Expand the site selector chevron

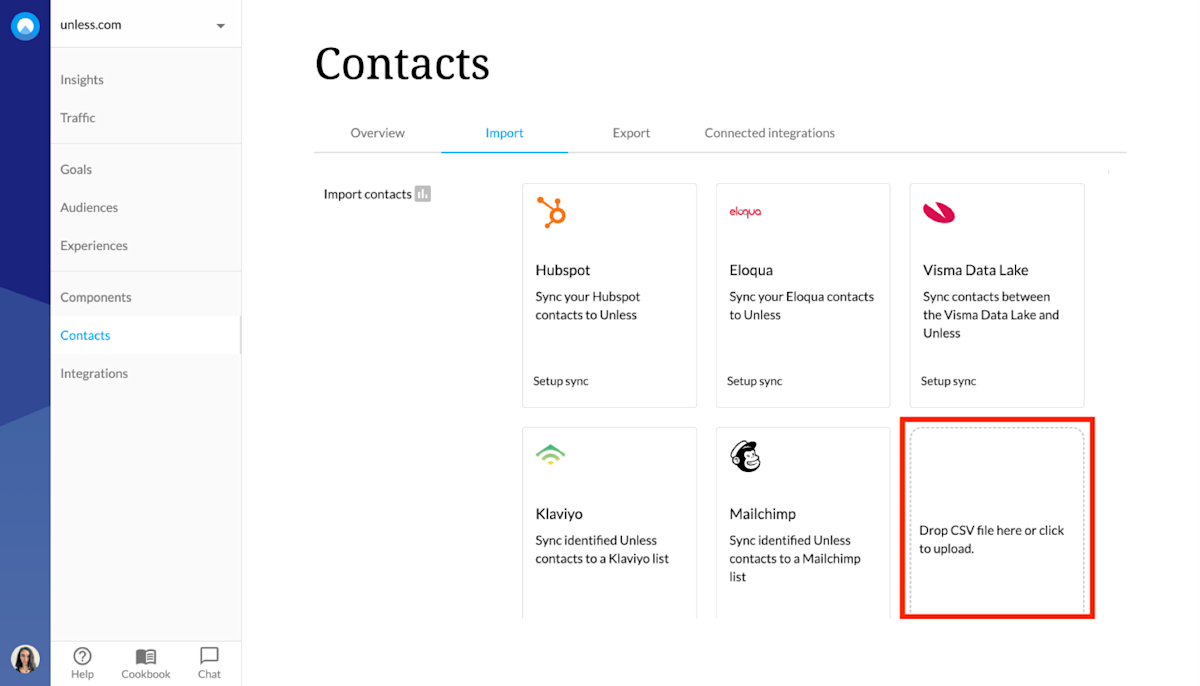tap(220, 24)
